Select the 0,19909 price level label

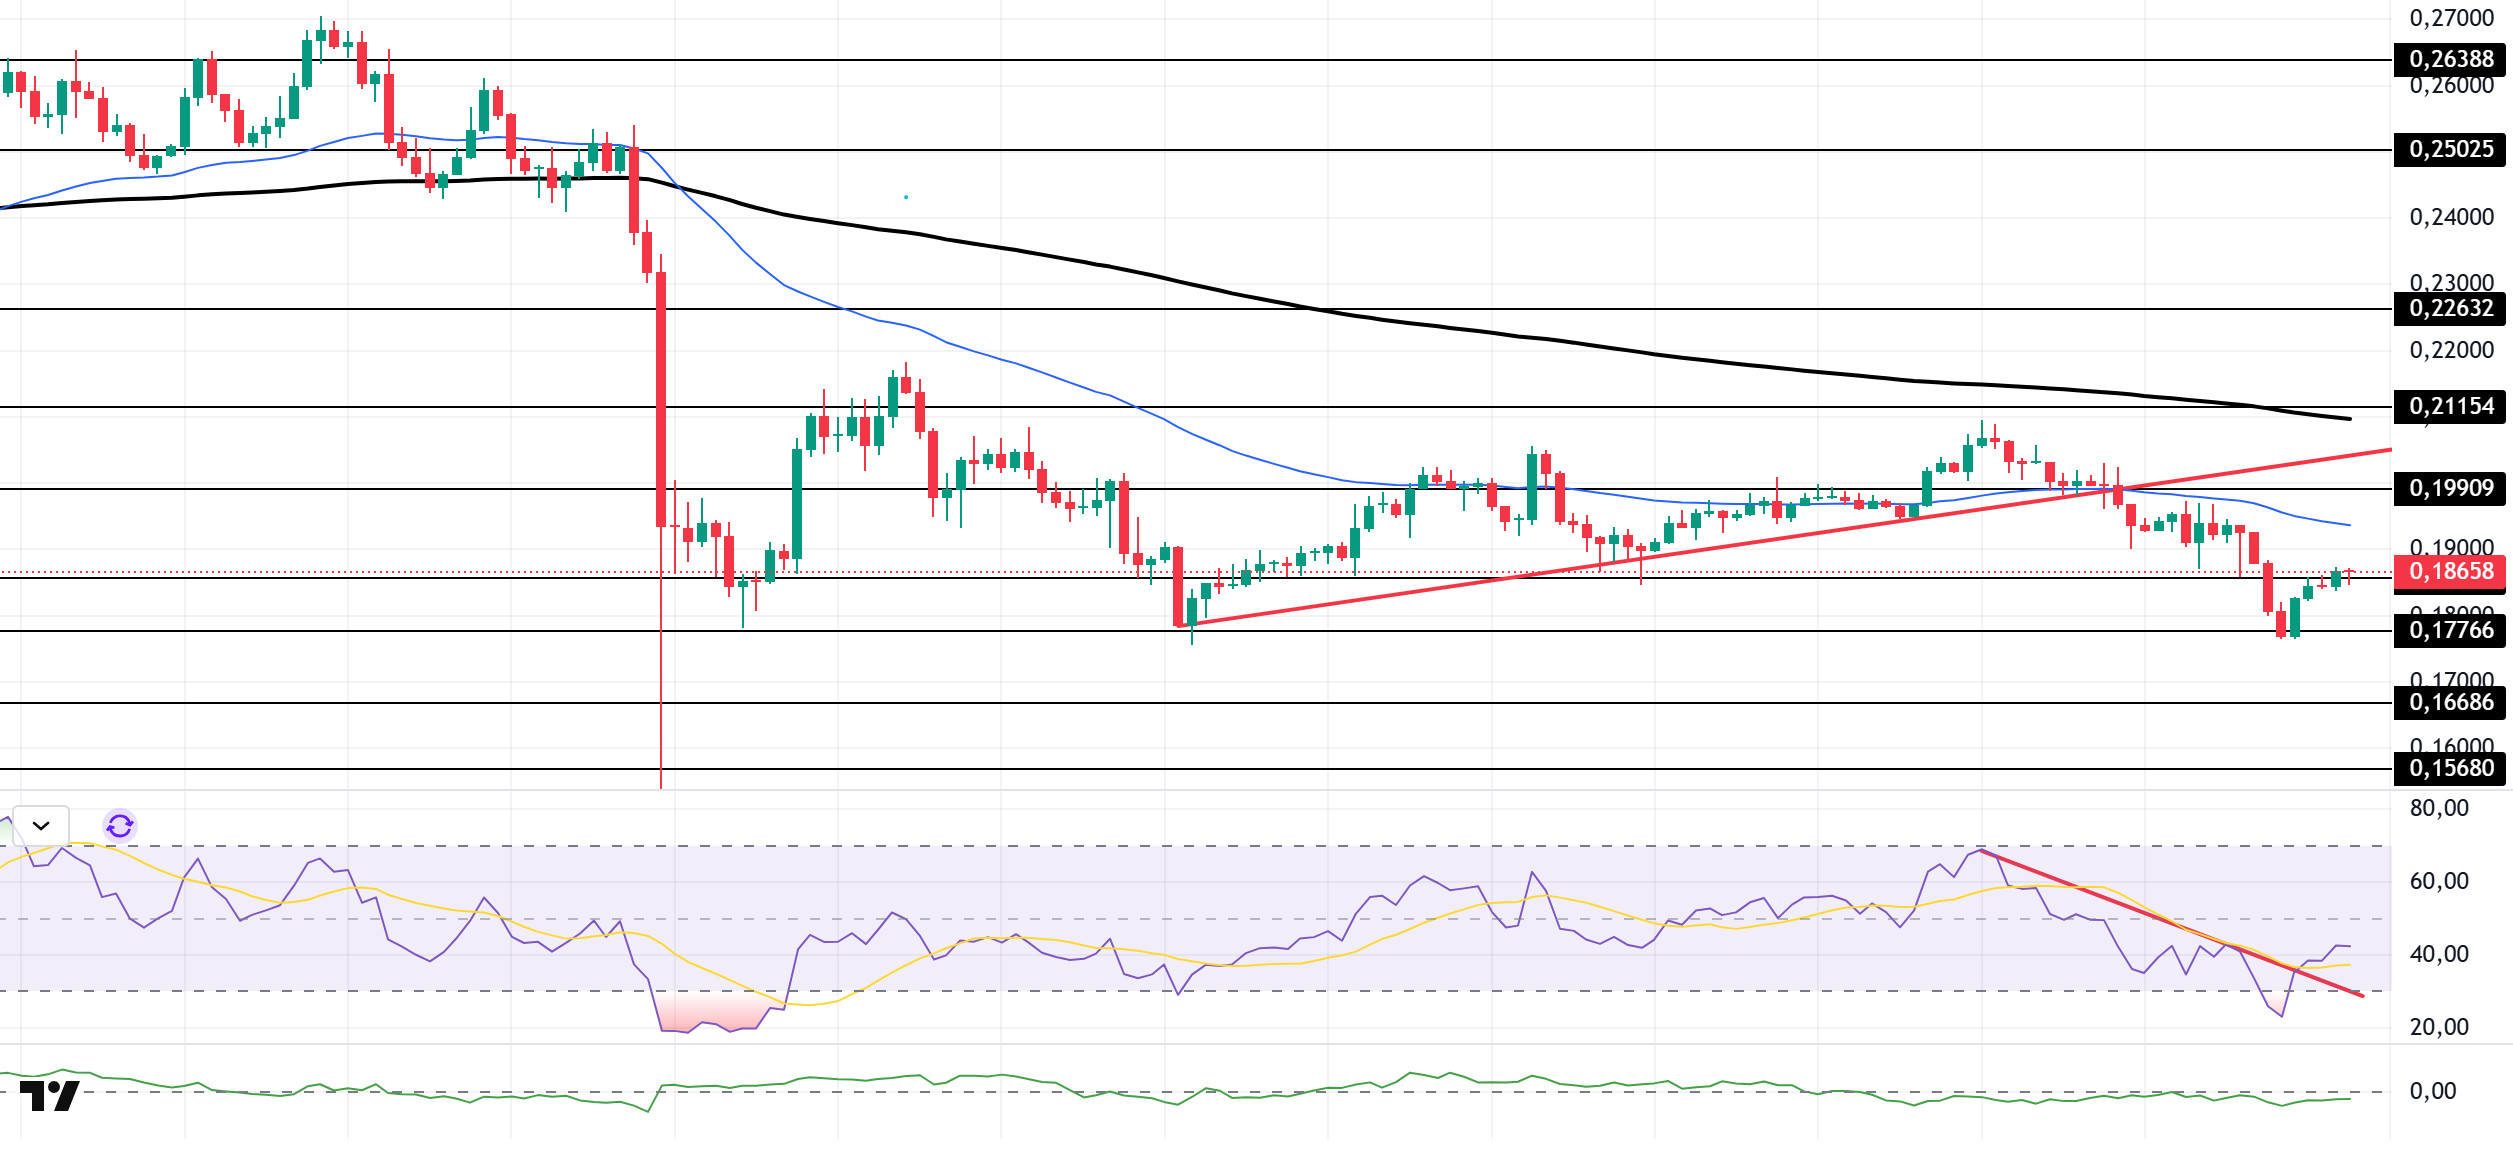click(2450, 489)
